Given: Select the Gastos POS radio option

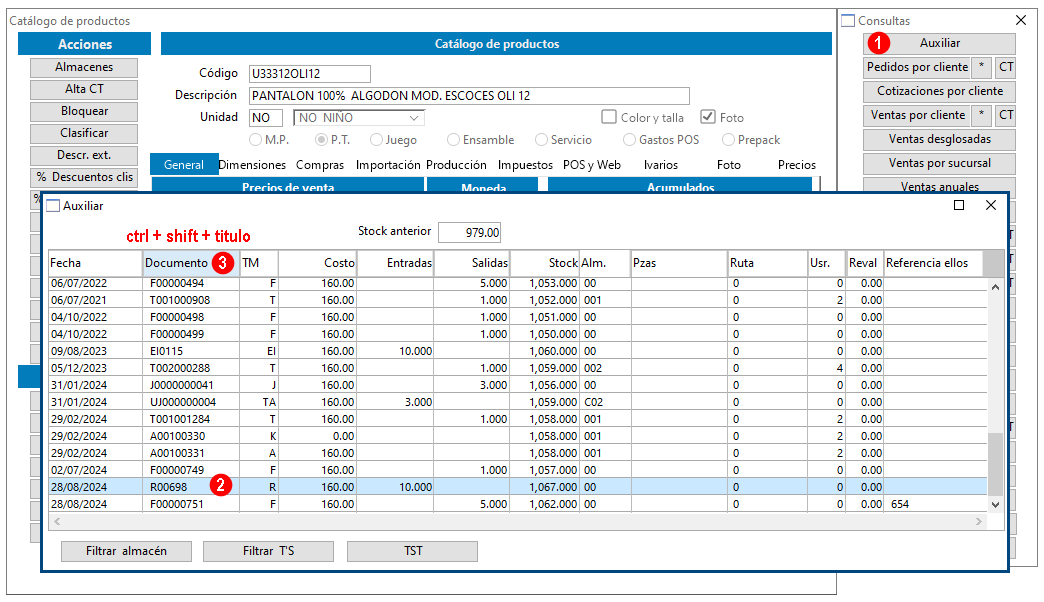Looking at the screenshot, I should tap(629, 140).
